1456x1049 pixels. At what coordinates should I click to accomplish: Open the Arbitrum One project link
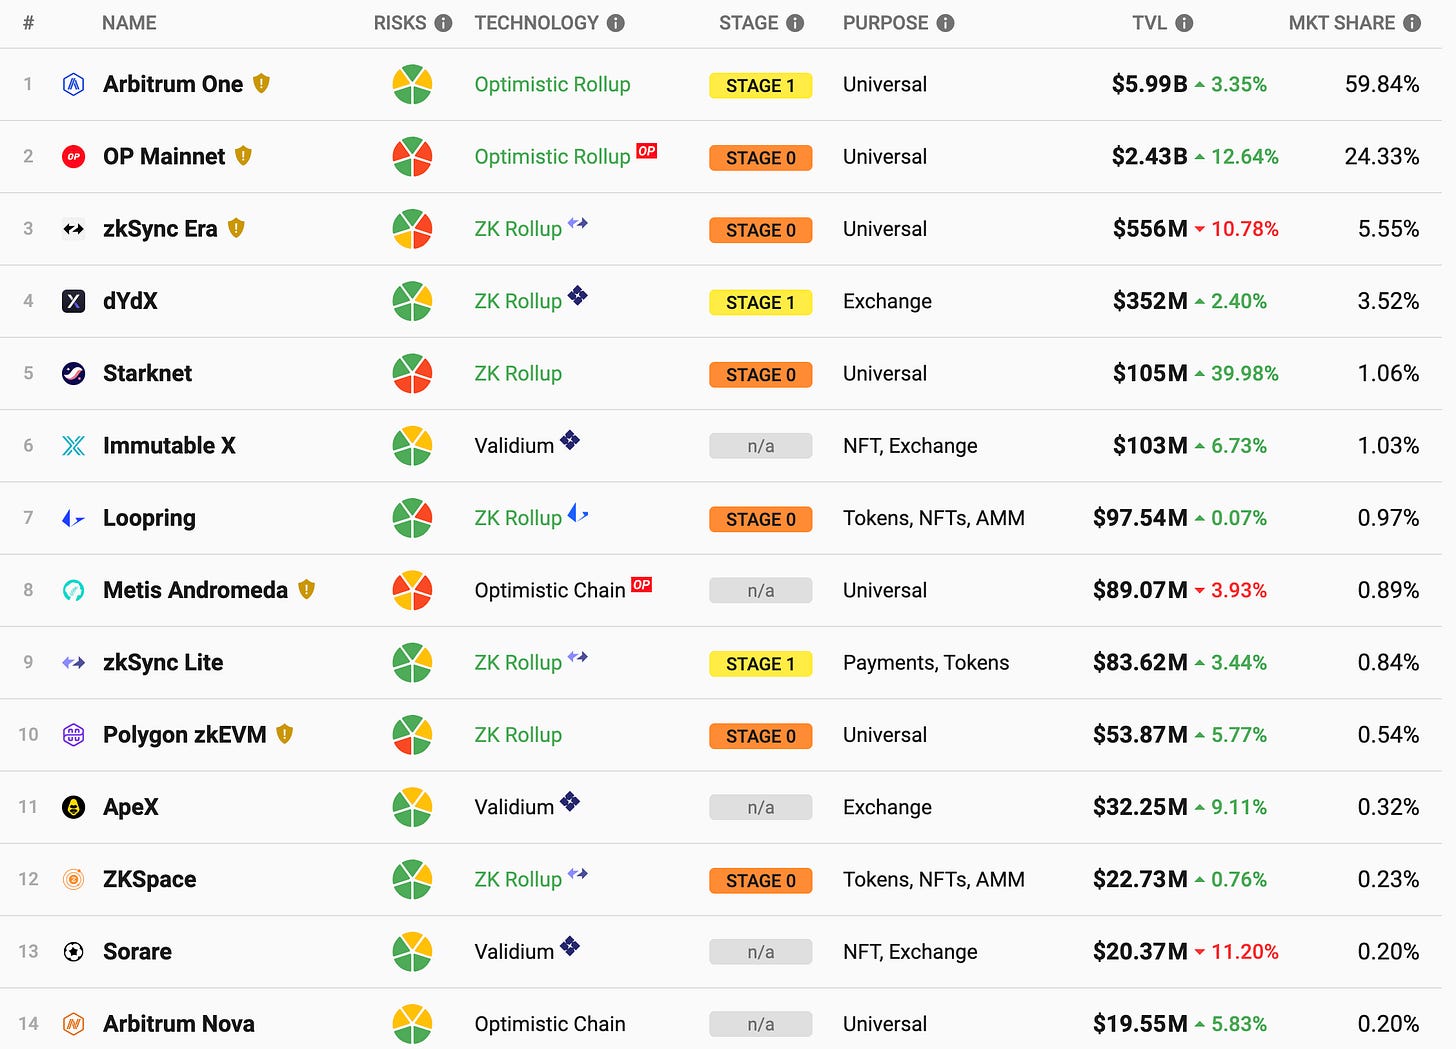tap(173, 84)
